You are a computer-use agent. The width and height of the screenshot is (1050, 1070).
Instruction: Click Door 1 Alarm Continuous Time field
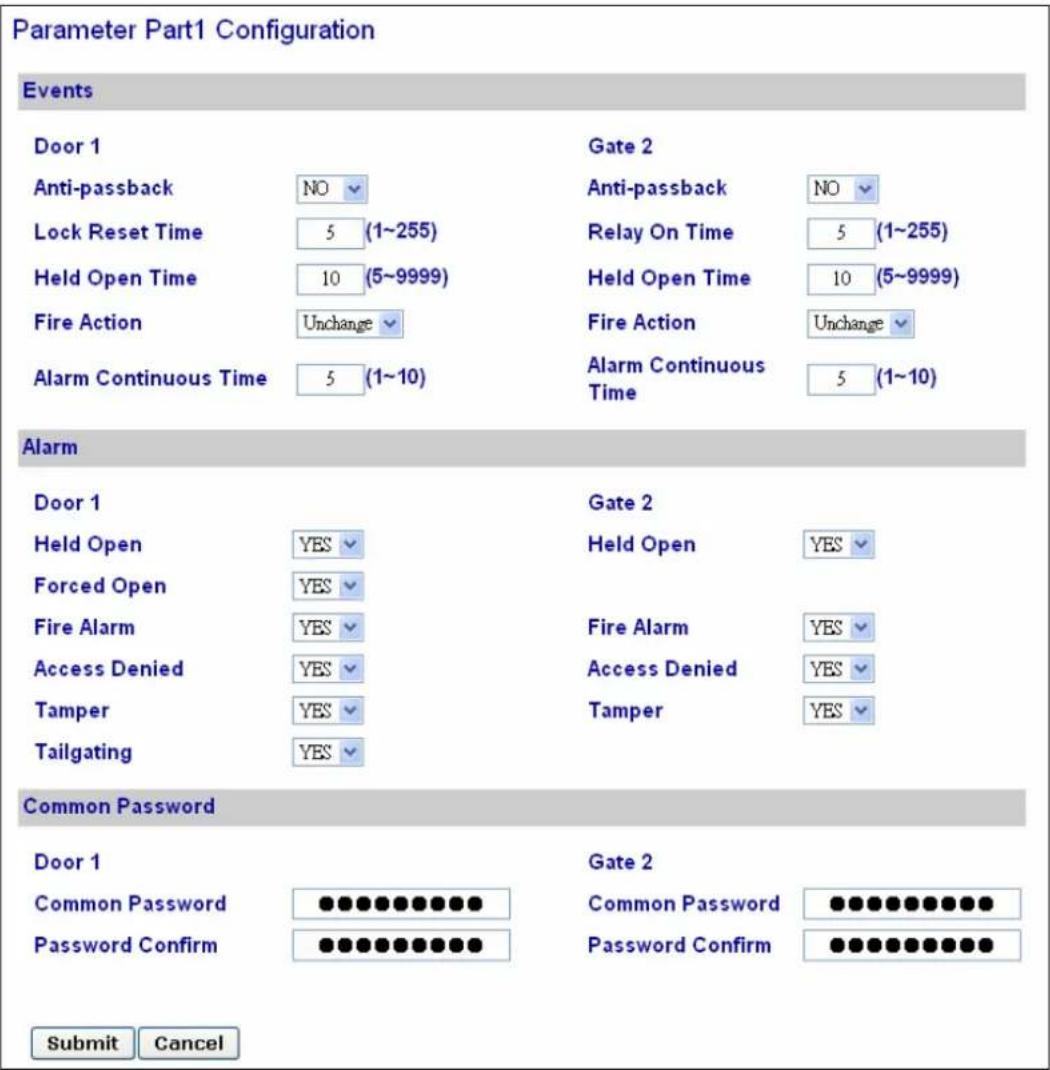pyautogui.click(x=330, y=379)
